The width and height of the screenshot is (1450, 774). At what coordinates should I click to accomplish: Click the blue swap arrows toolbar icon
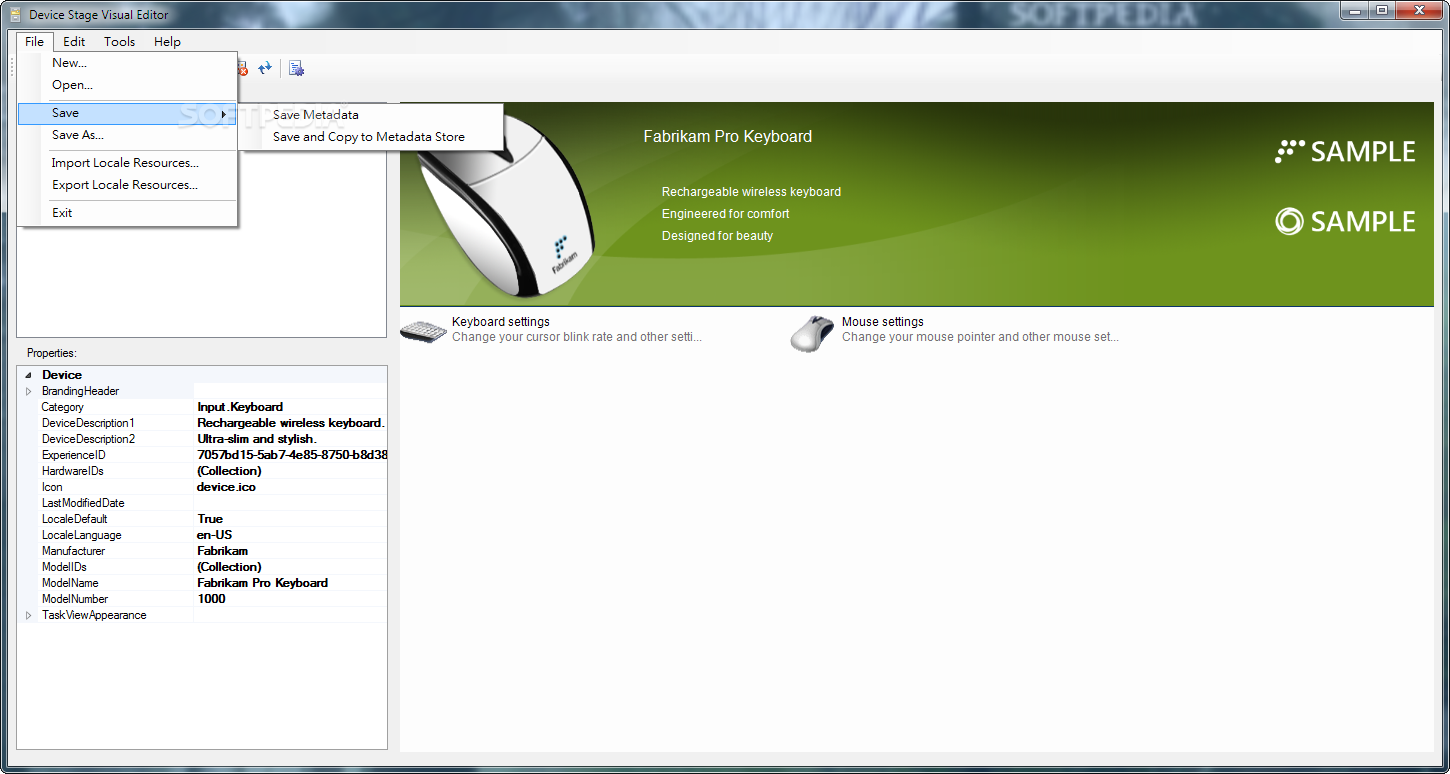coord(265,68)
